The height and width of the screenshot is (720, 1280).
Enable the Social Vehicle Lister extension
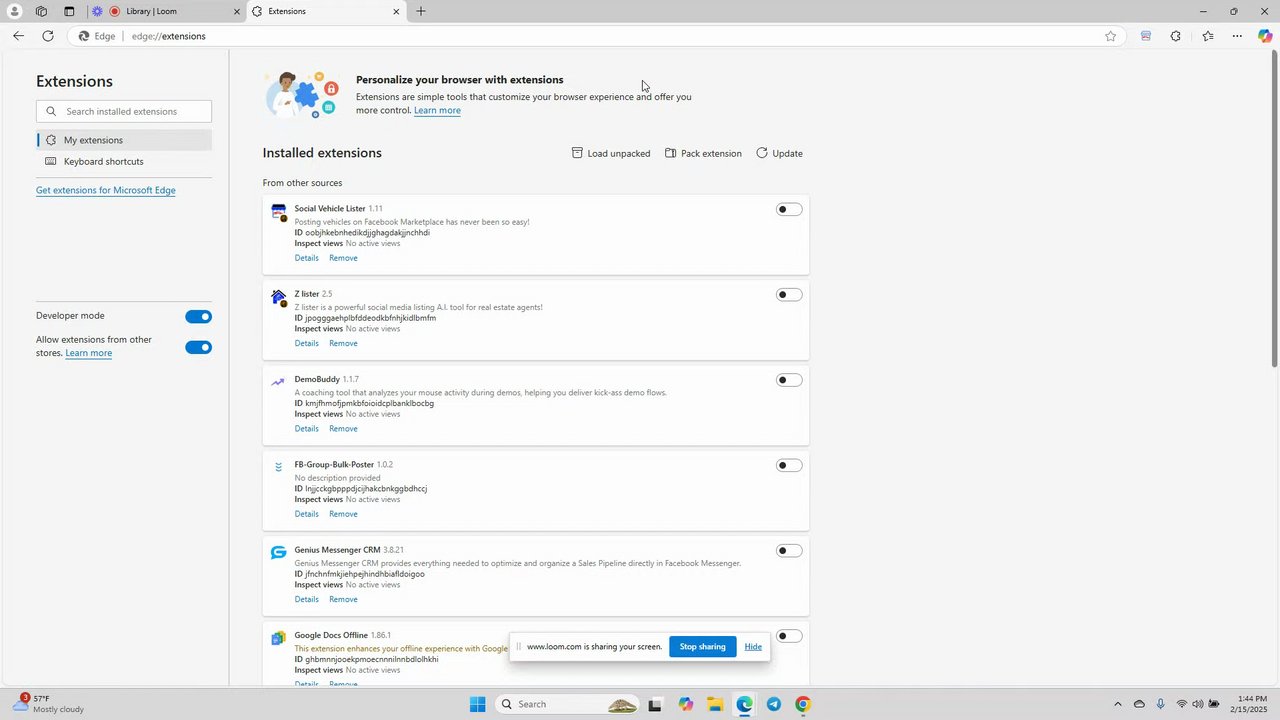[x=789, y=210]
